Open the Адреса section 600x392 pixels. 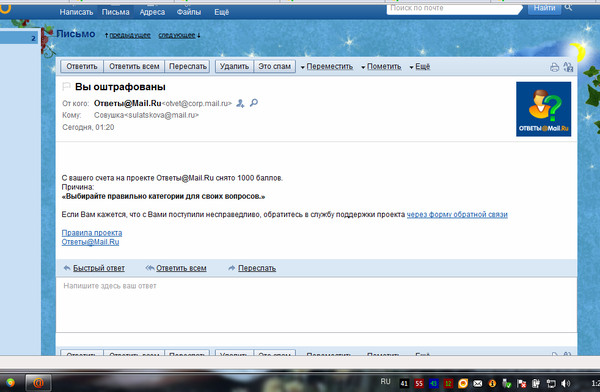[152, 12]
